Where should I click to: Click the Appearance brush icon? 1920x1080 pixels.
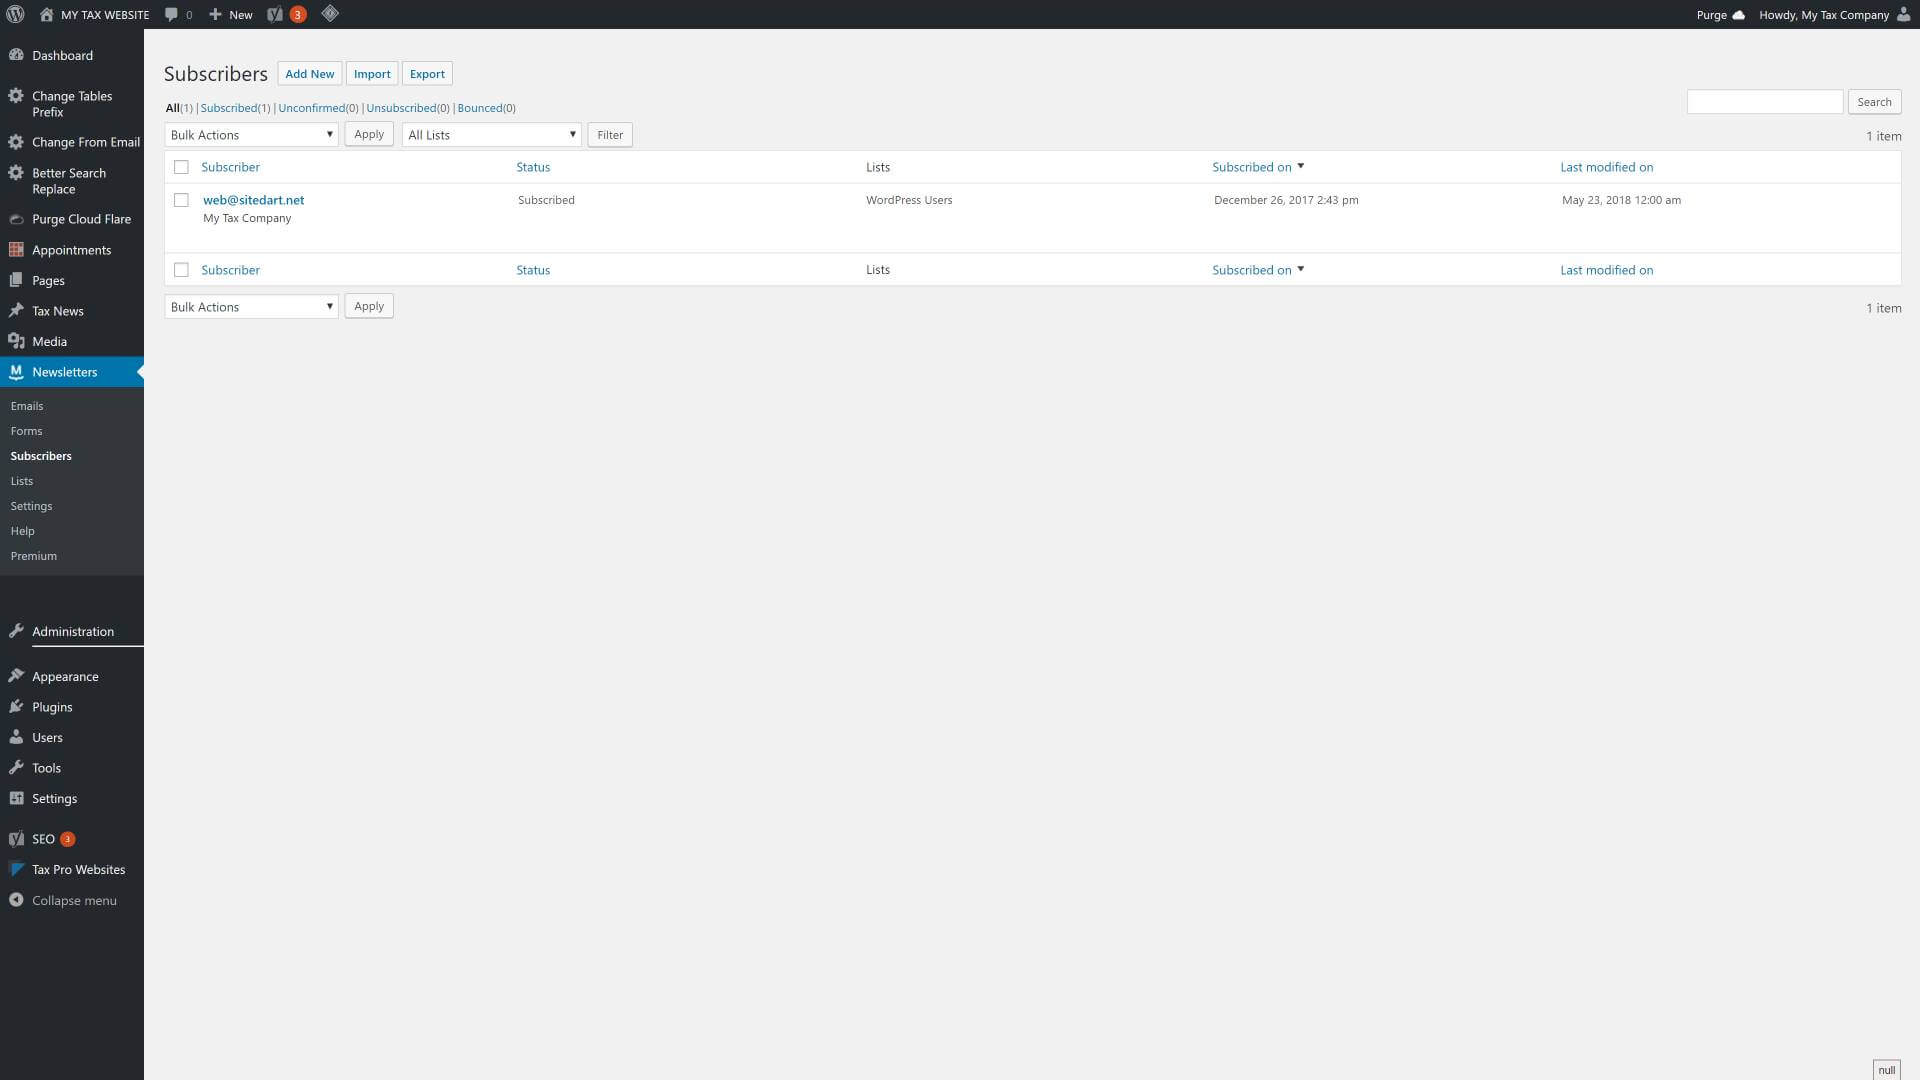pyautogui.click(x=16, y=676)
